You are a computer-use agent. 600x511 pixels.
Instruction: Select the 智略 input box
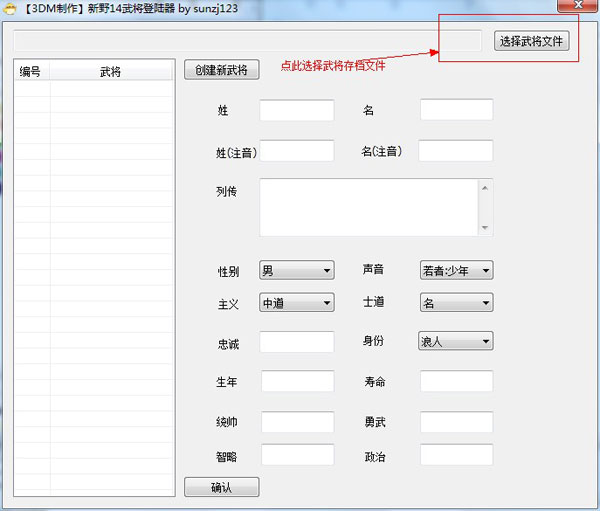click(298, 454)
